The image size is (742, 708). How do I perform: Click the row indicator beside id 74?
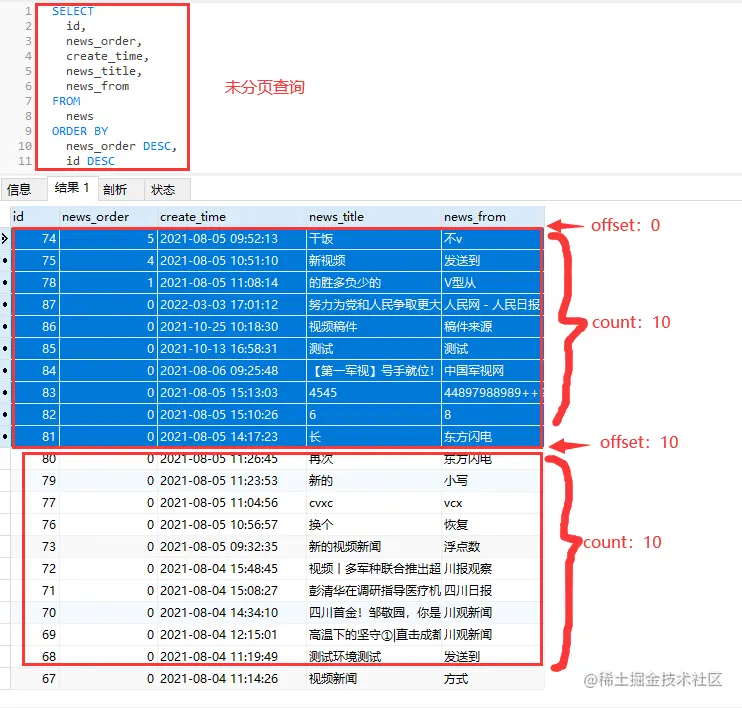[x=5, y=239]
